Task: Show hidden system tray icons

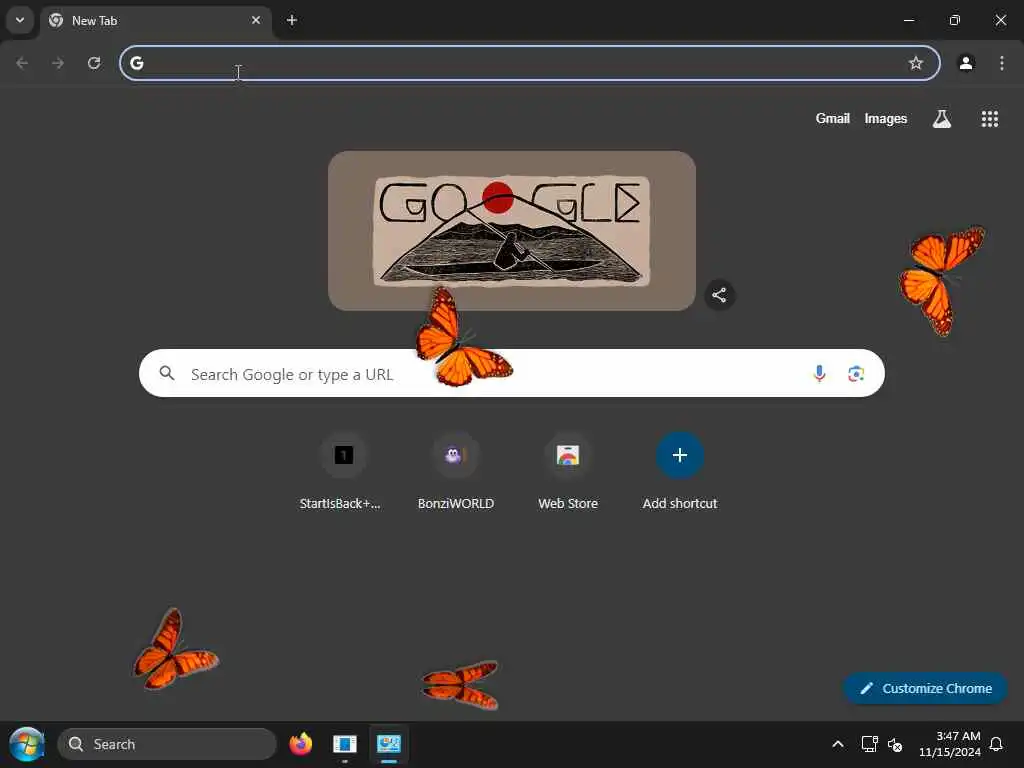Action: click(x=838, y=744)
